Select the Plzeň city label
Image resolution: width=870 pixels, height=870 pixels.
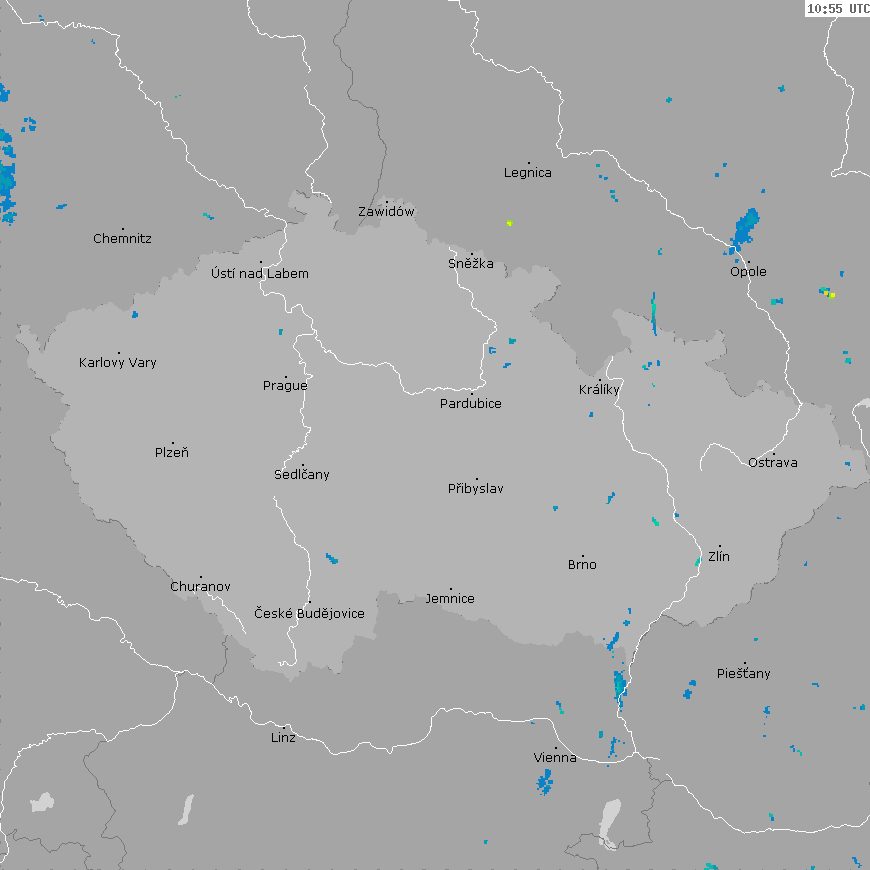click(172, 453)
